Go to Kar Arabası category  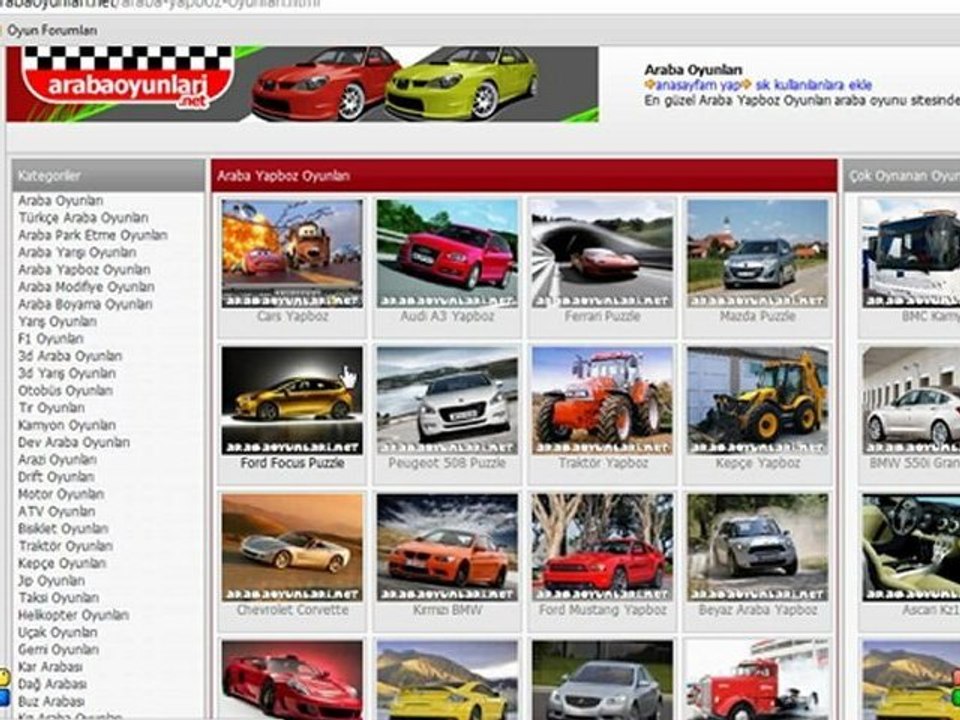[50, 667]
